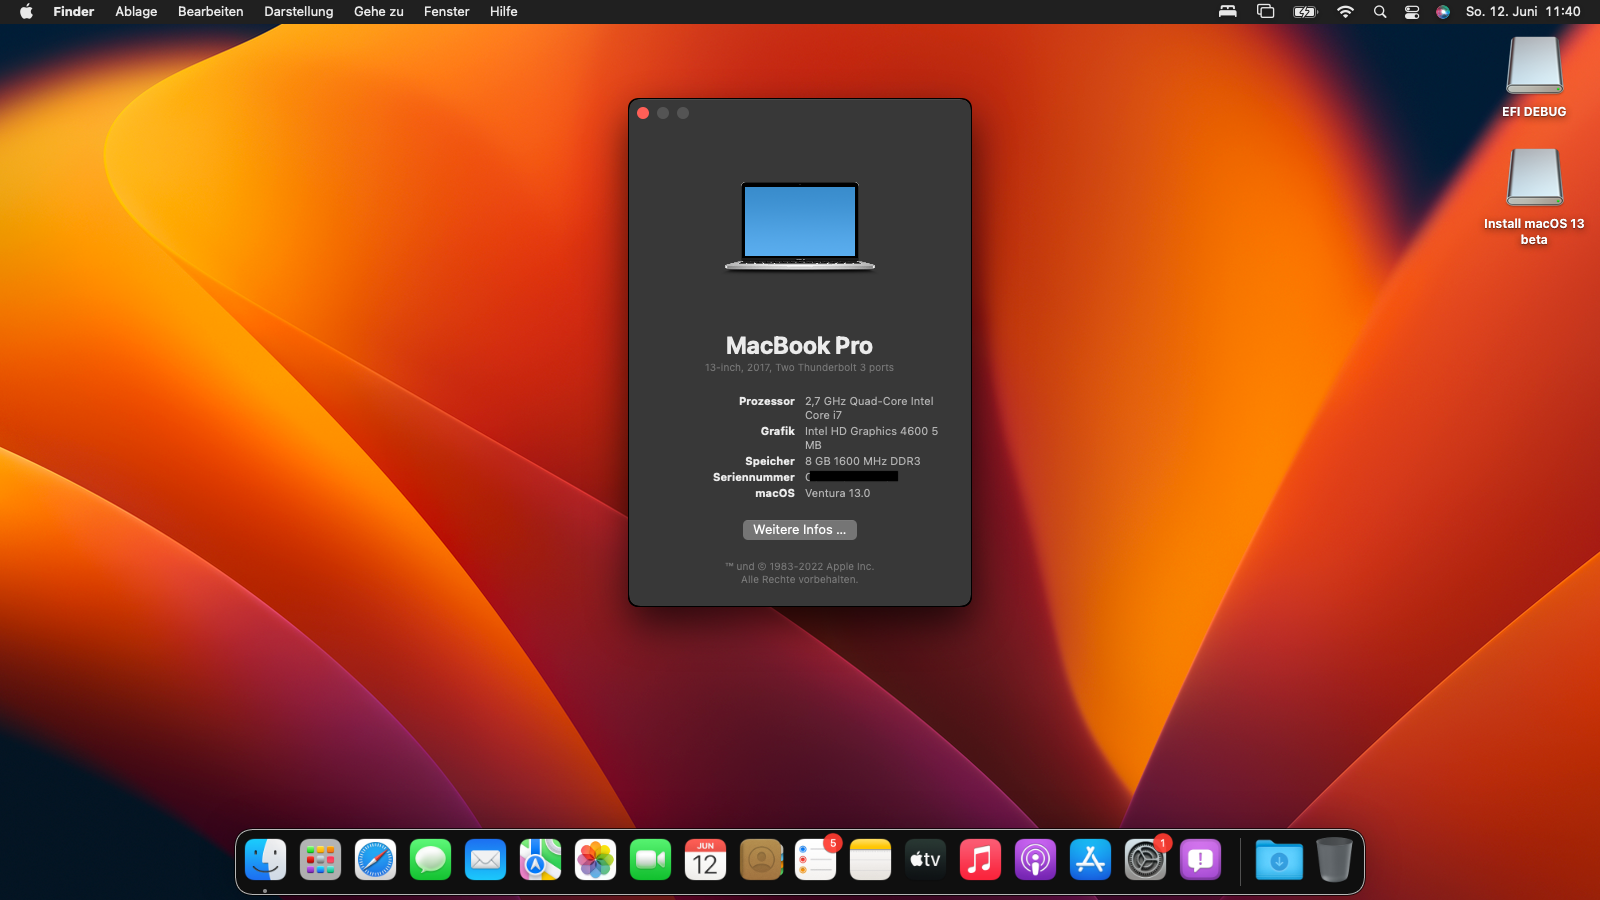The width and height of the screenshot is (1600, 900).
Task: Launch Launchpad from the Dock
Action: [x=320, y=860]
